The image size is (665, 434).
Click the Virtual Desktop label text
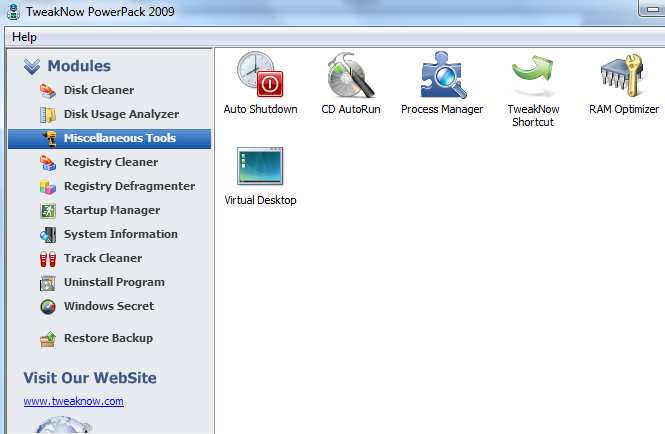(x=260, y=200)
